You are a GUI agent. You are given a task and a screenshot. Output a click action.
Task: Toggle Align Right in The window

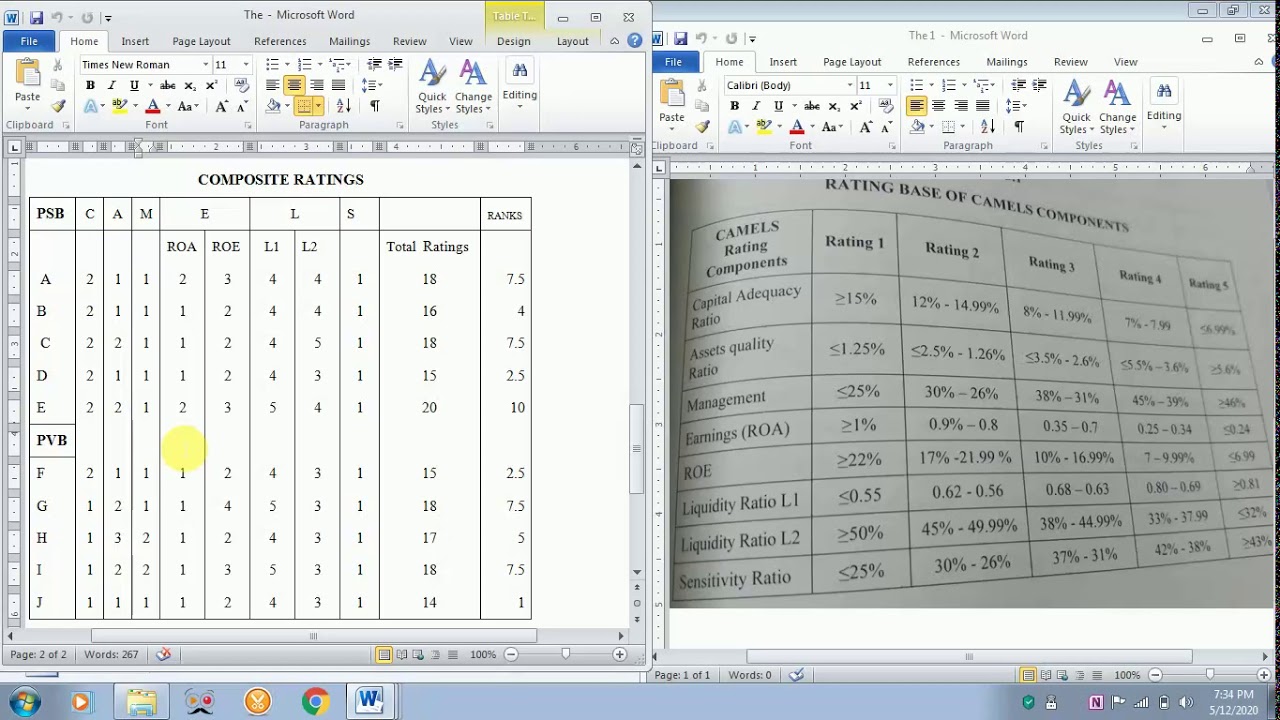tap(316, 85)
